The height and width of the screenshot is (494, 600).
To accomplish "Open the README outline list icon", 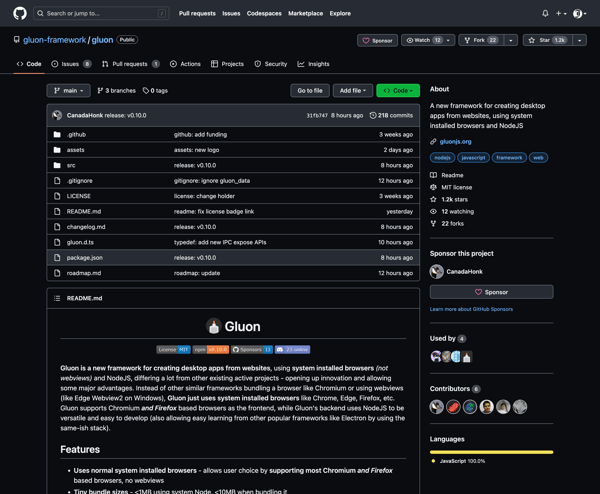I will coord(57,298).
